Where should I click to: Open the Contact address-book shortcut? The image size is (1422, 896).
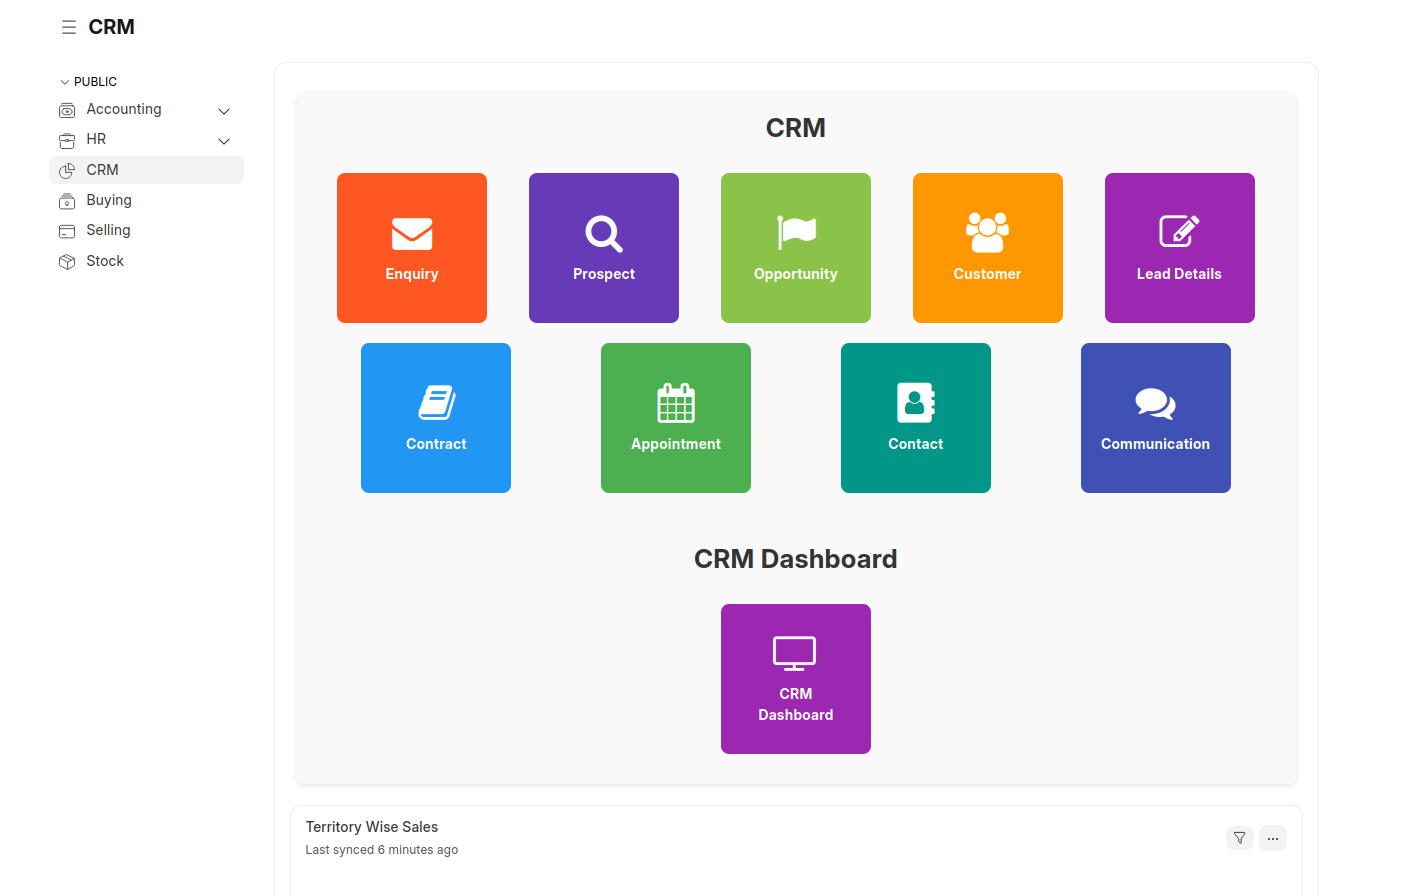(916, 417)
